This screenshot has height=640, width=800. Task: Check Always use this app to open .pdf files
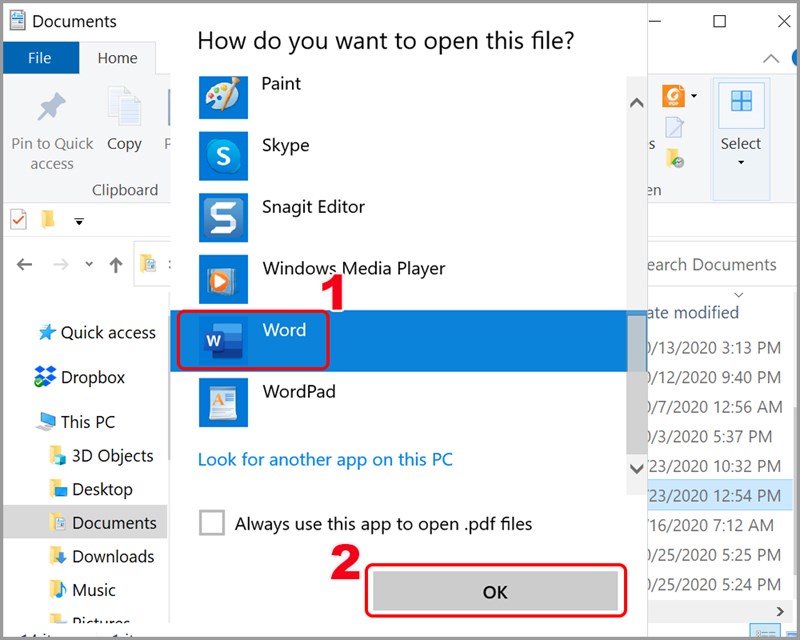(x=211, y=523)
